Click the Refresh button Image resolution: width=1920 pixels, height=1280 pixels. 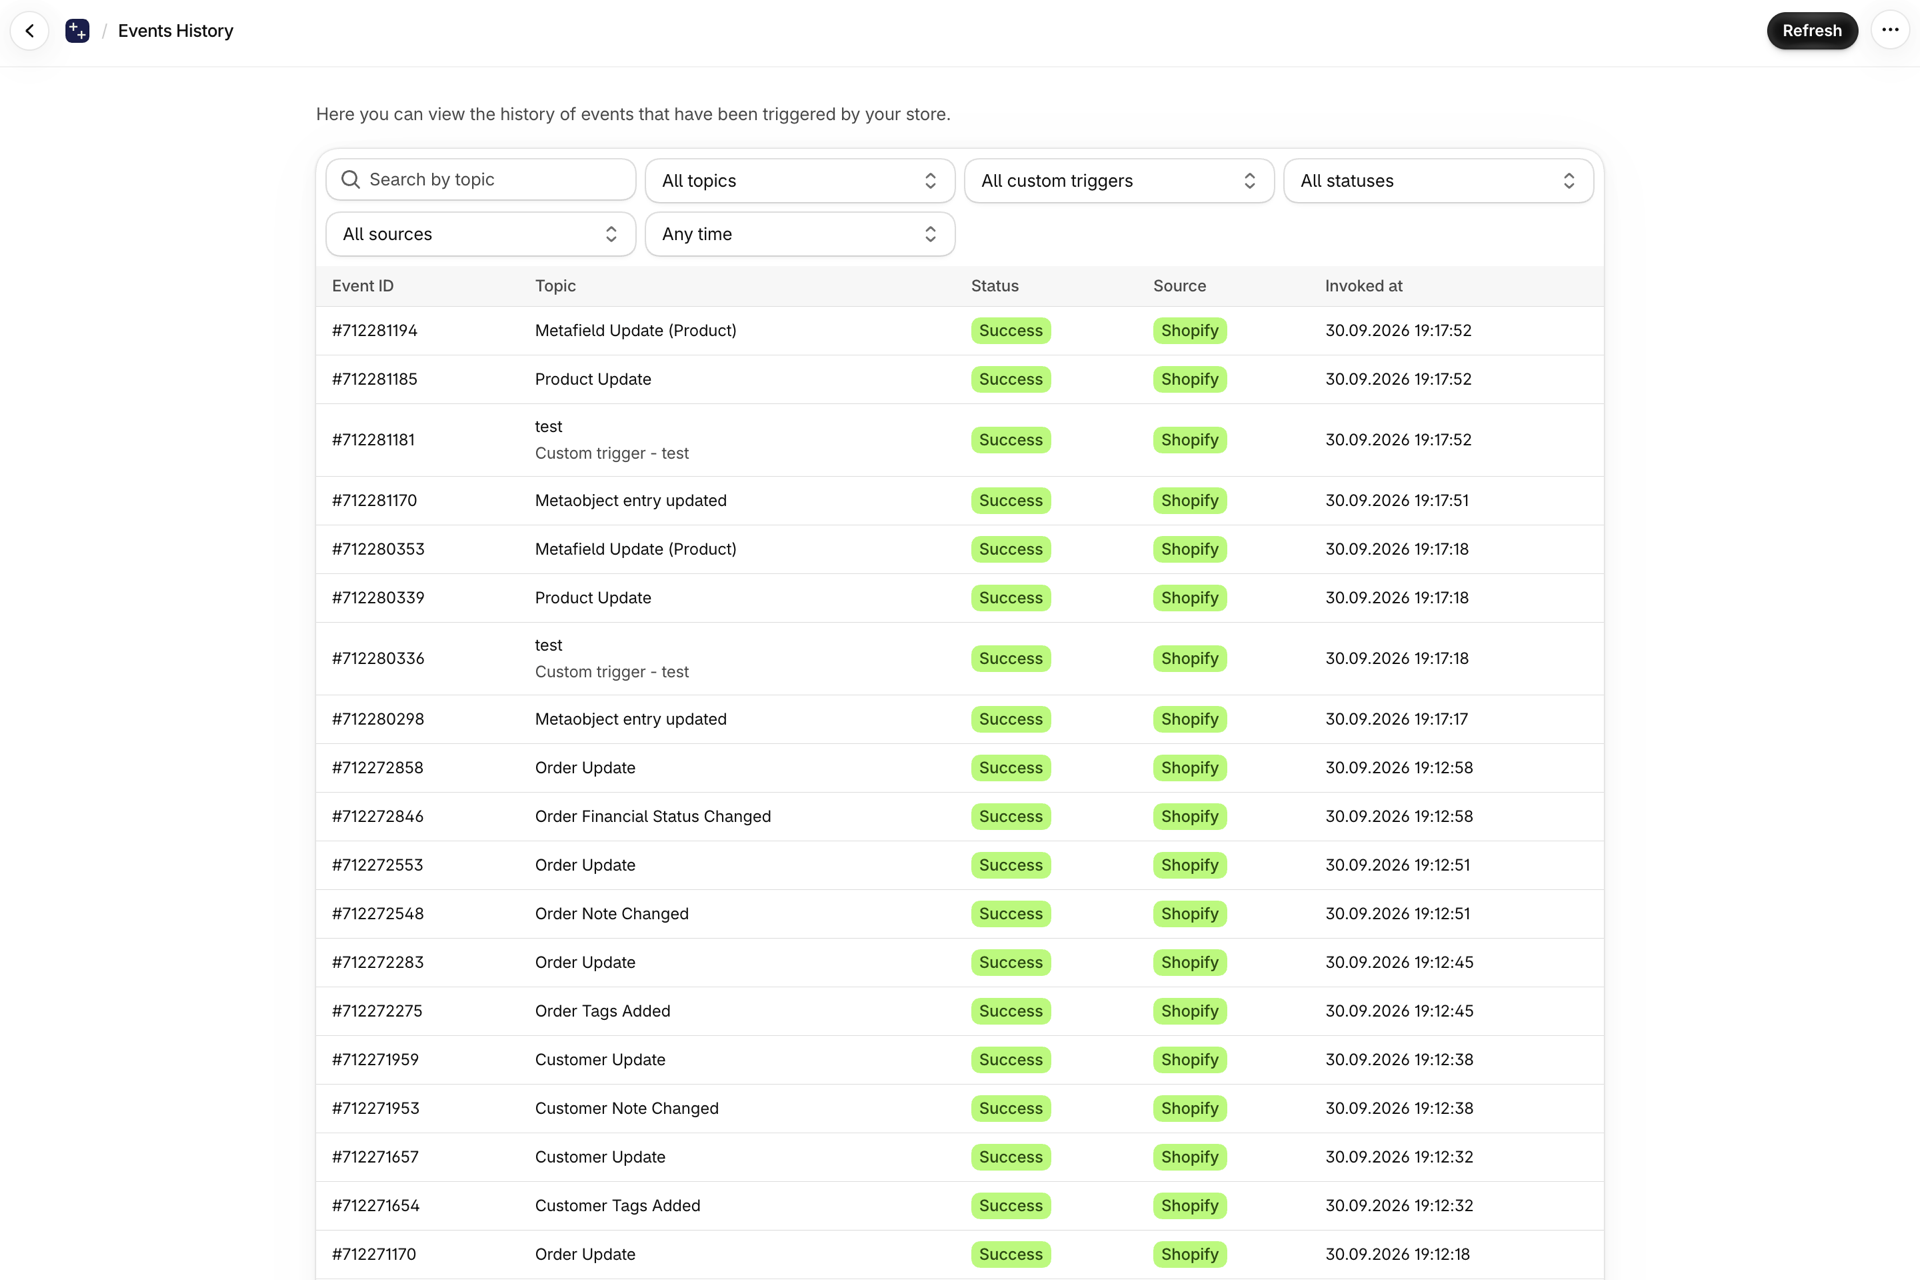pyautogui.click(x=1812, y=30)
